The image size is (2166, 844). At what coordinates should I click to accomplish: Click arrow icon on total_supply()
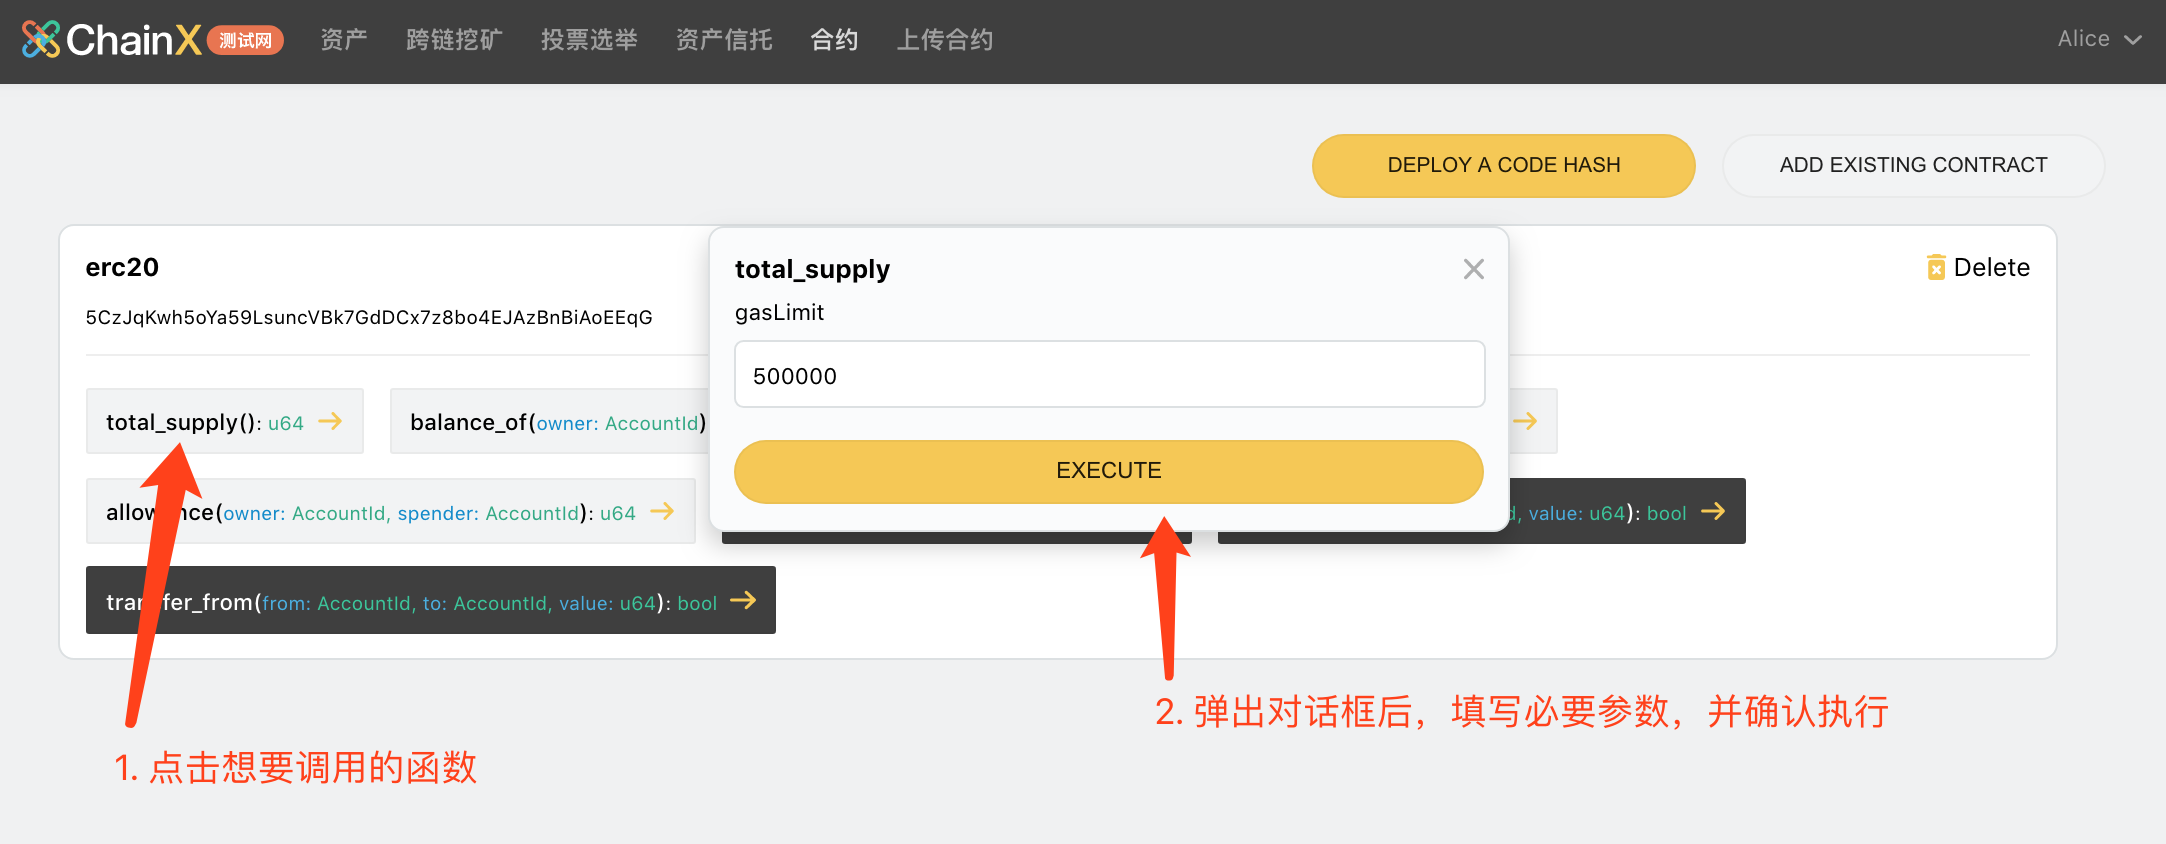(x=330, y=422)
